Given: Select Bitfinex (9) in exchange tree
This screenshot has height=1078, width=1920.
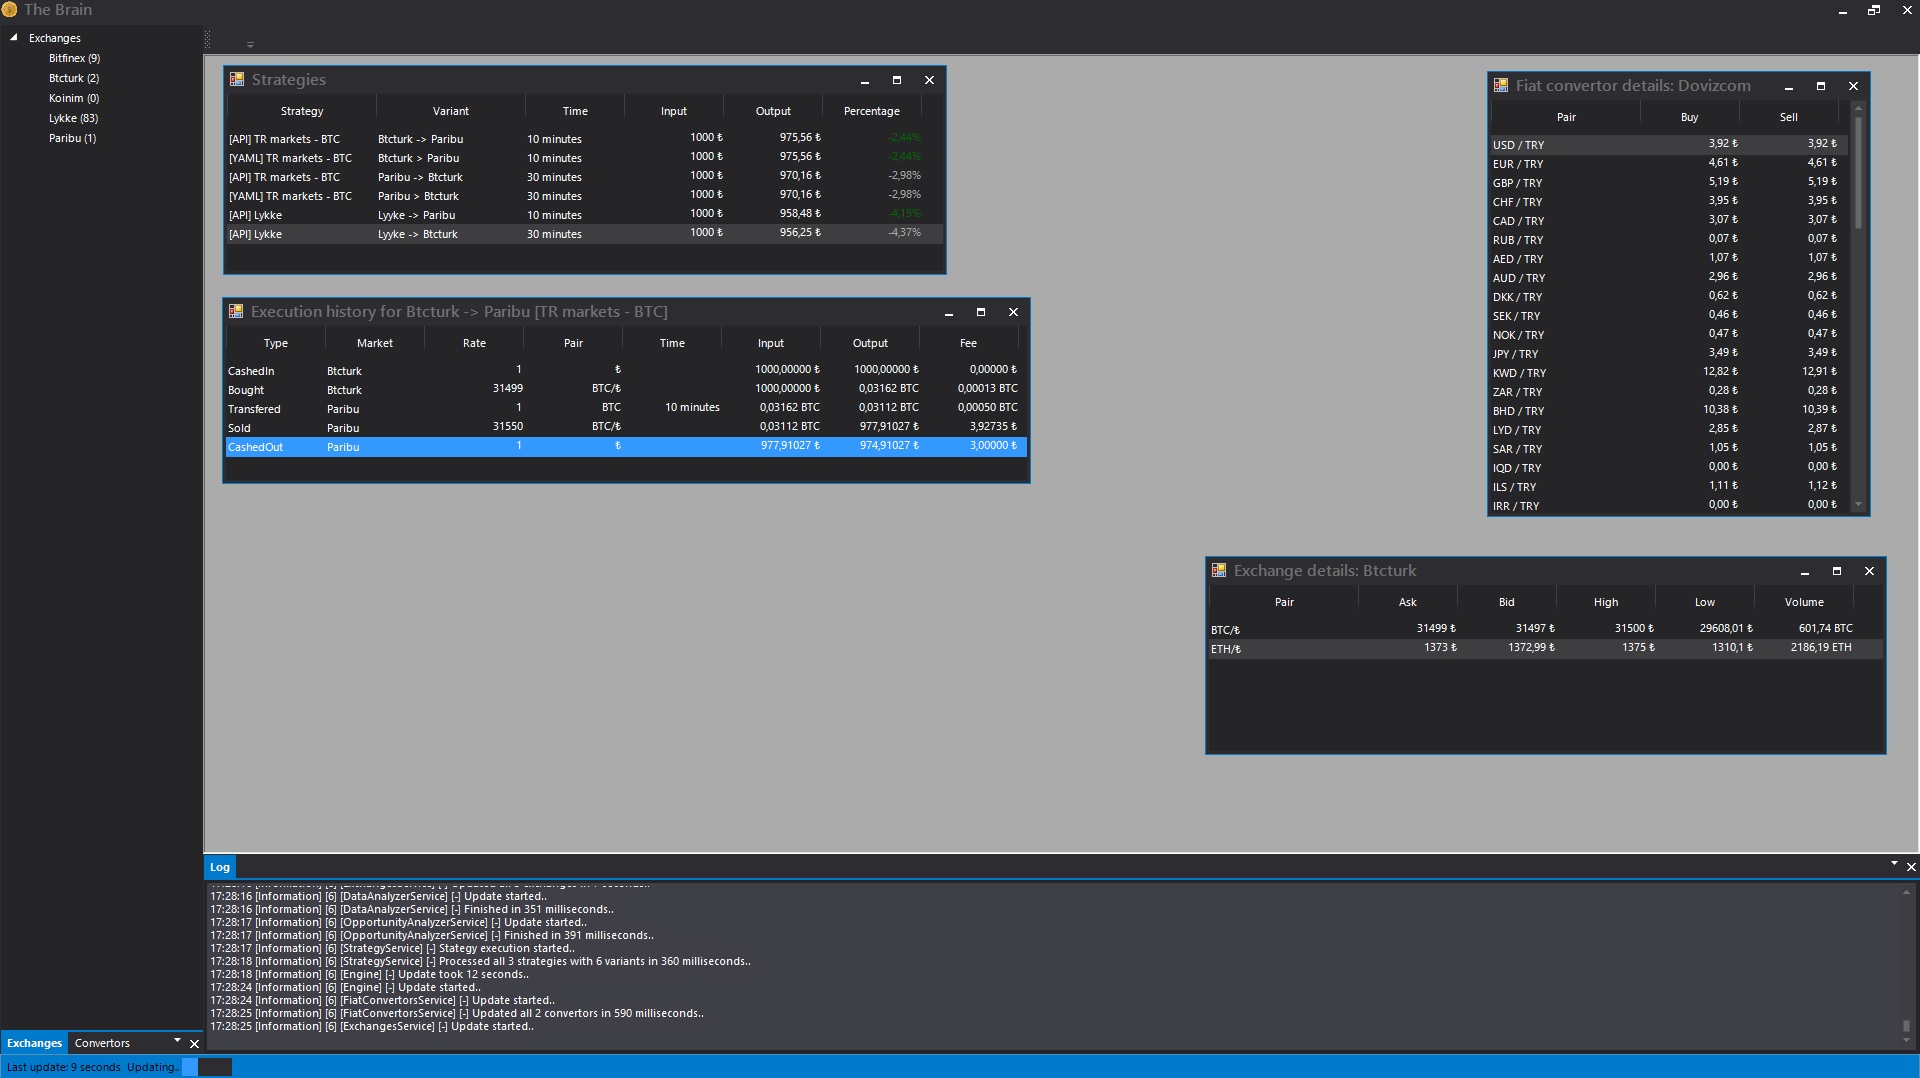Looking at the screenshot, I should pos(74,58).
